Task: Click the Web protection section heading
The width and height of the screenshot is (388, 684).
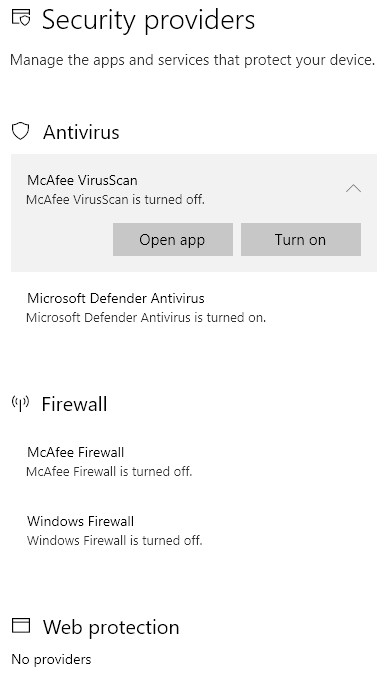Action: point(111,627)
